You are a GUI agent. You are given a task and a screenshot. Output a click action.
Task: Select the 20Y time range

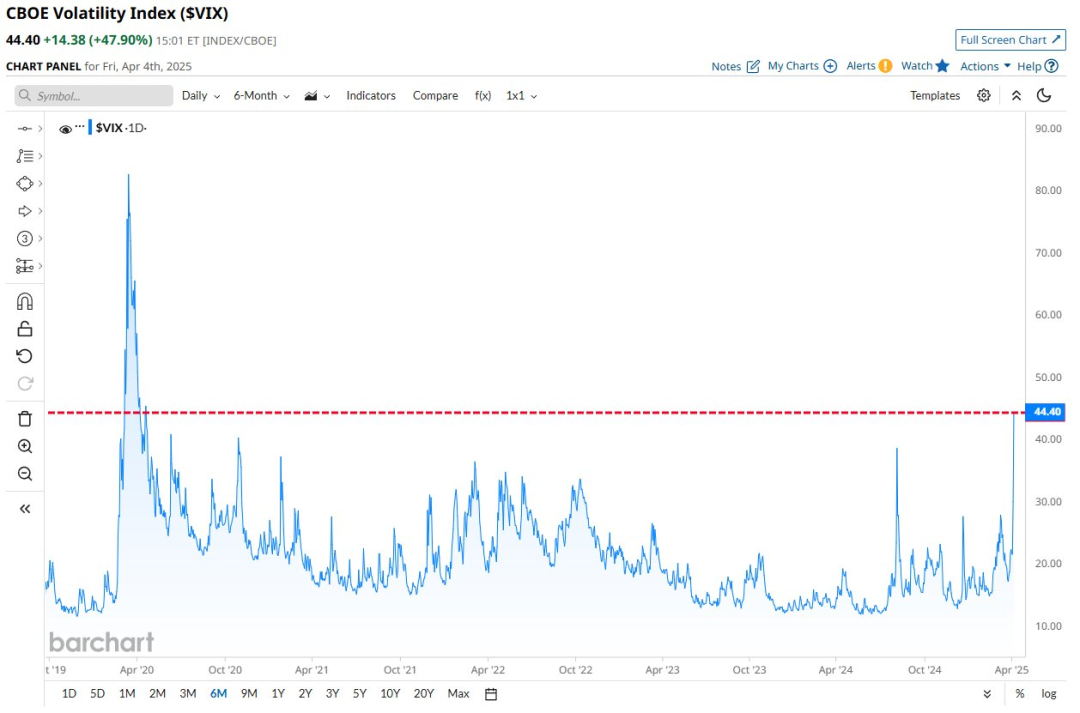click(x=424, y=694)
